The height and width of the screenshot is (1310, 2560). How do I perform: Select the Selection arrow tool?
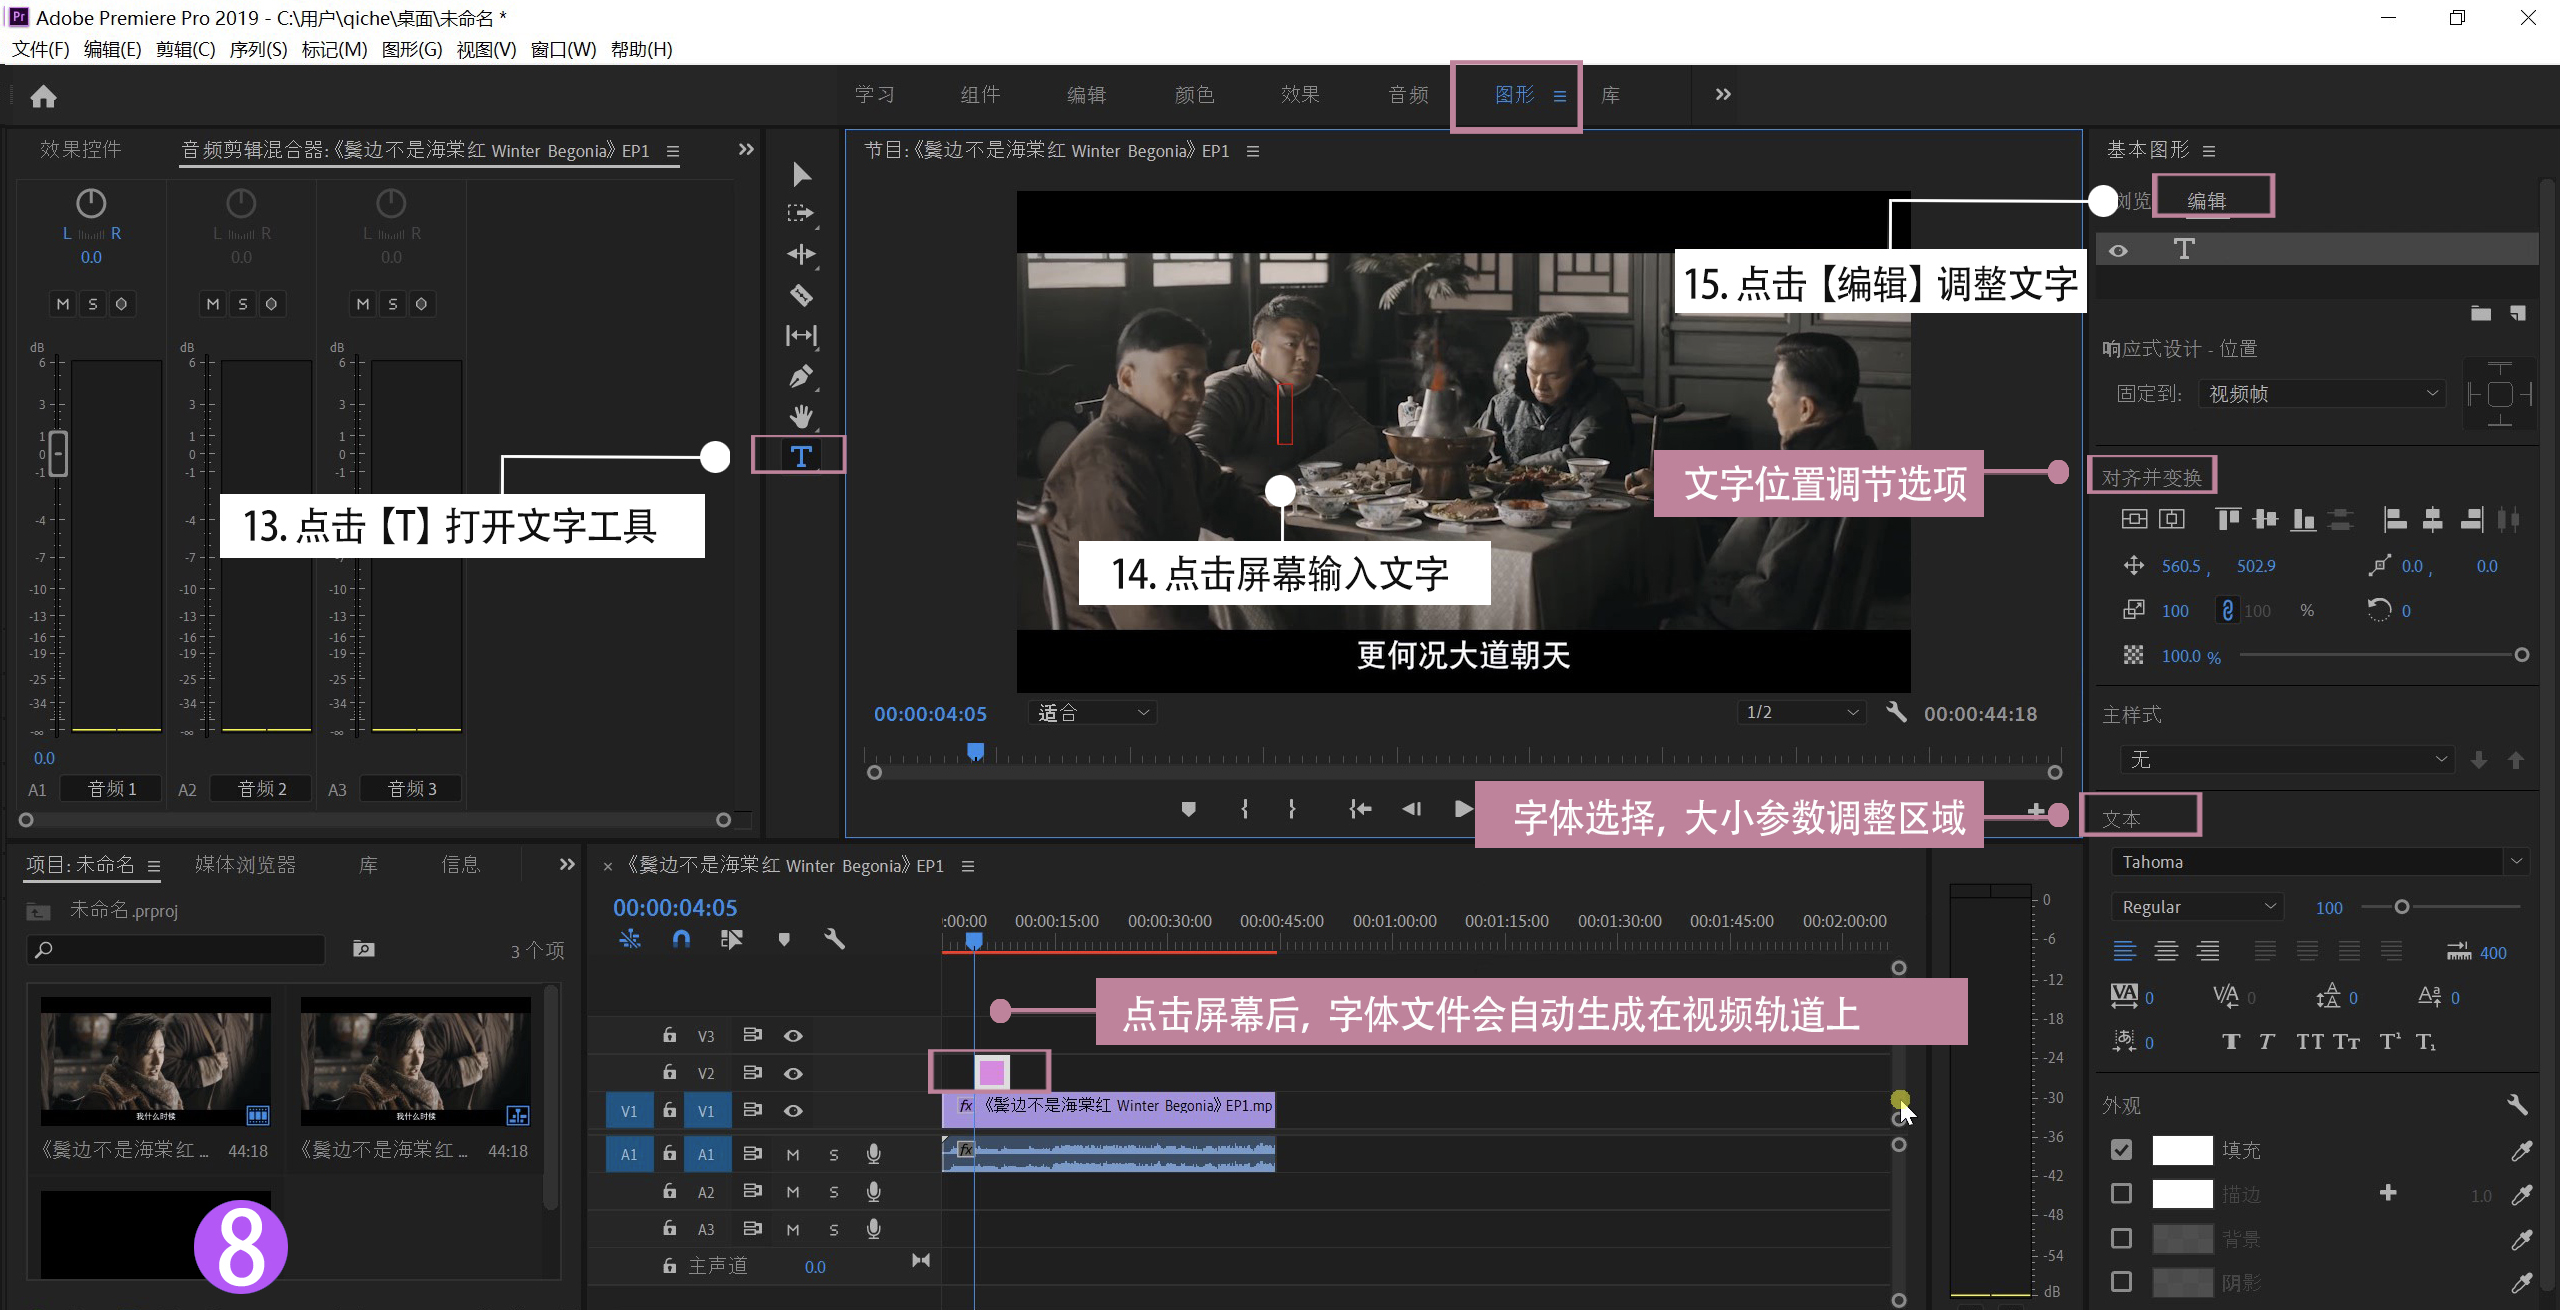(x=801, y=175)
